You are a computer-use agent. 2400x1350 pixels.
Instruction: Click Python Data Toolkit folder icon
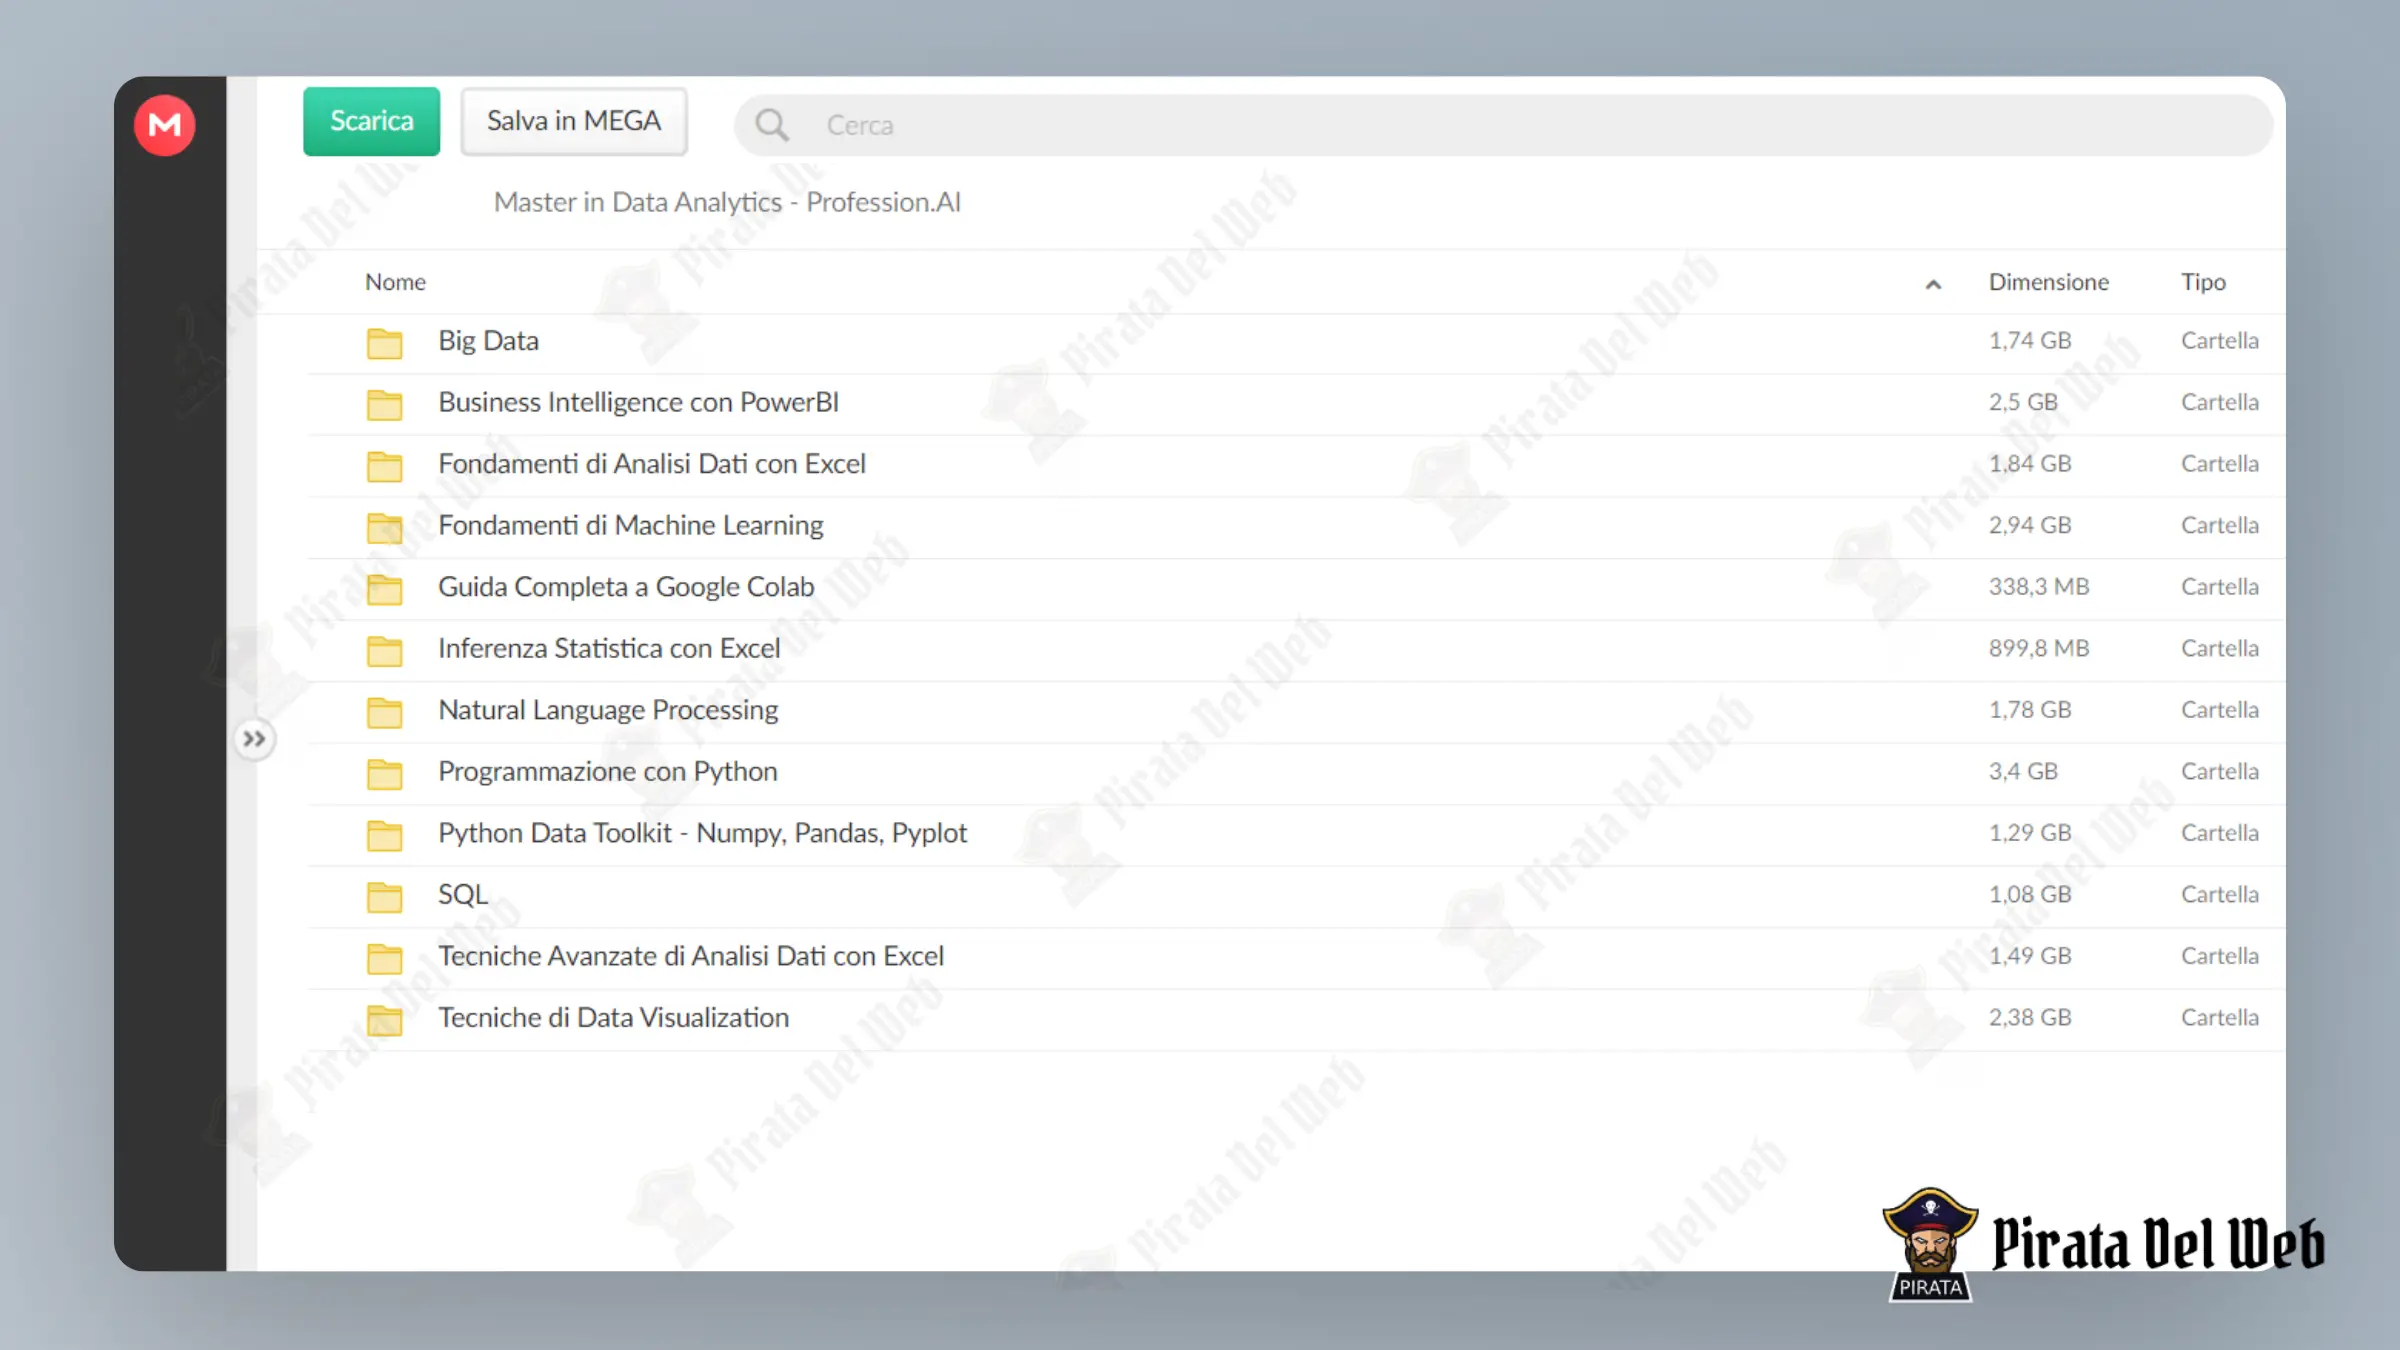click(384, 835)
